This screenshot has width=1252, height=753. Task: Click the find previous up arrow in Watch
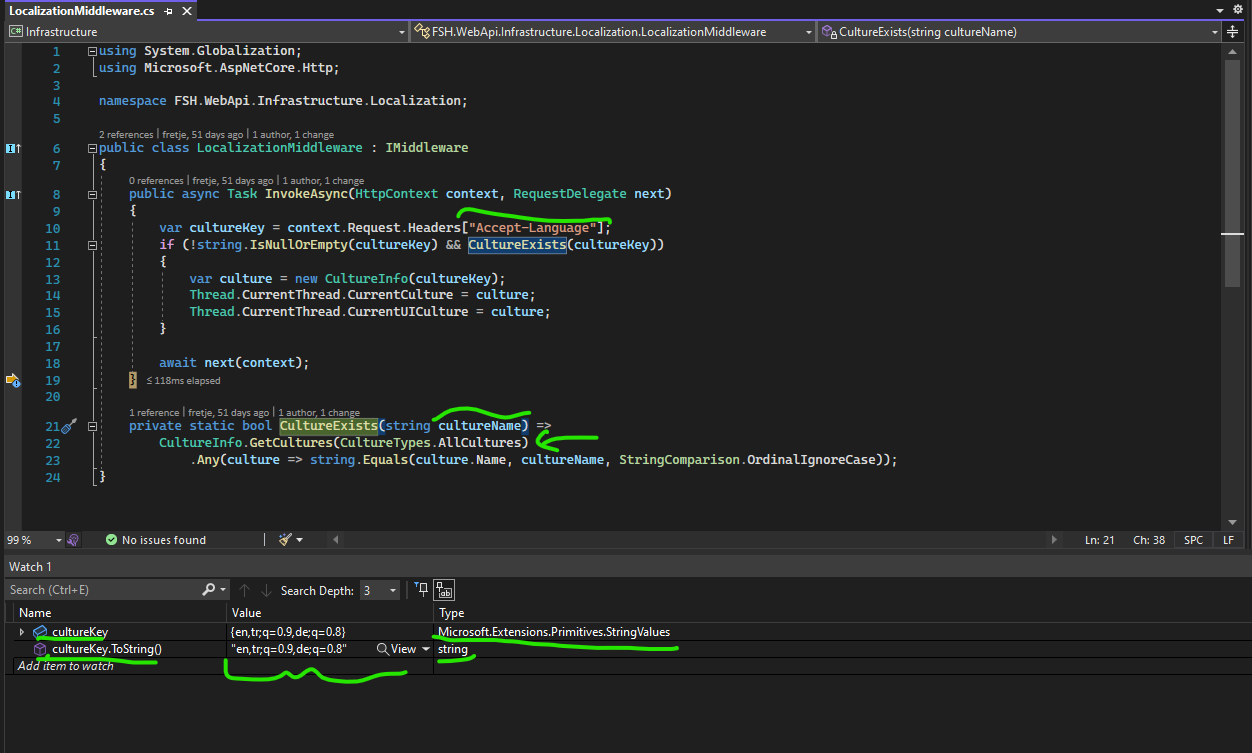tap(243, 590)
